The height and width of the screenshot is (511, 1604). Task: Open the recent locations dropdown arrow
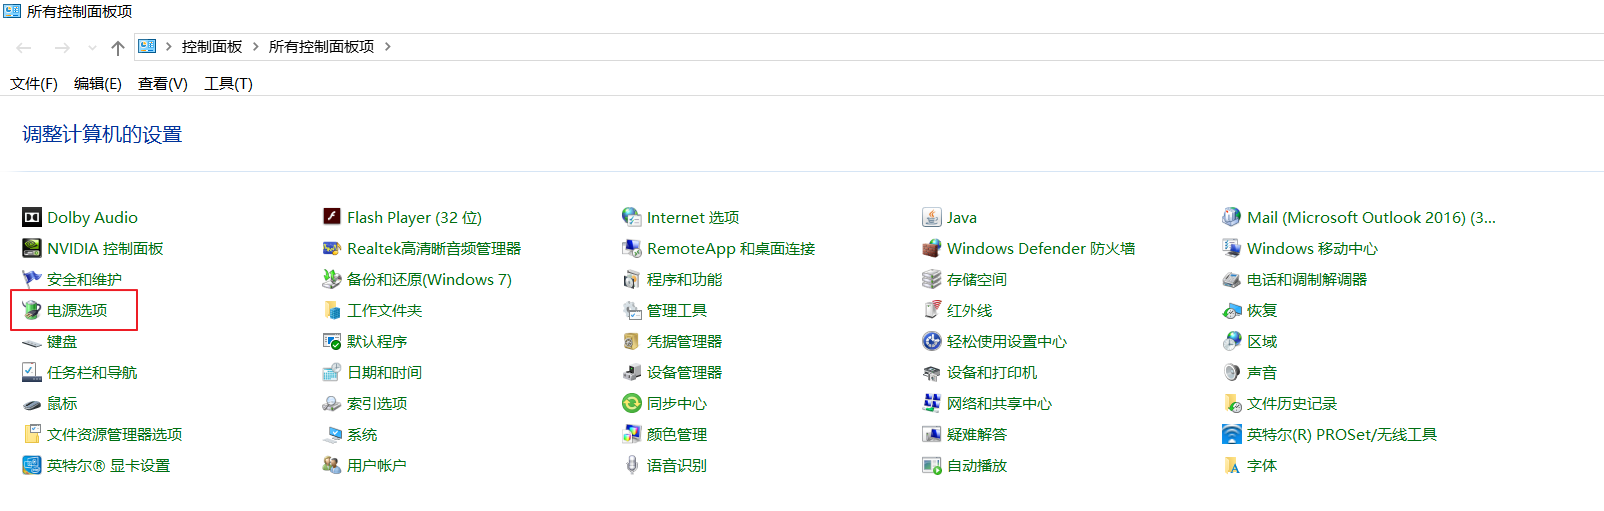92,47
